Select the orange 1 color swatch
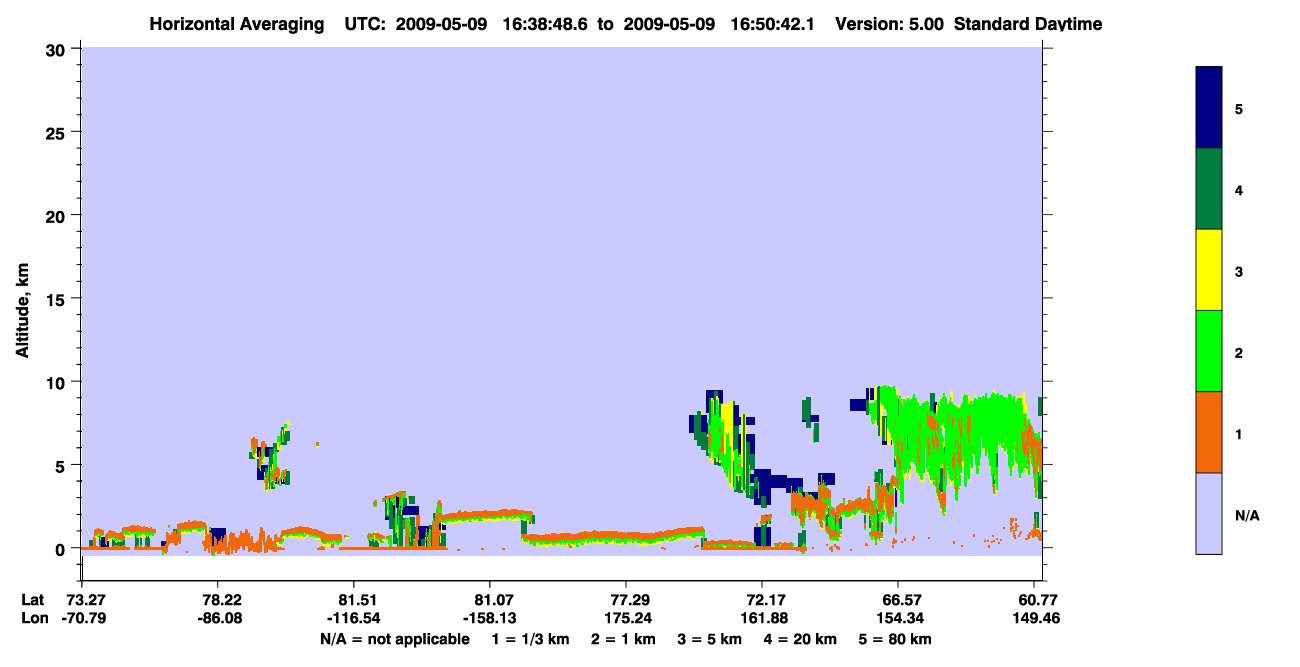1300x667 pixels. (x=1209, y=432)
